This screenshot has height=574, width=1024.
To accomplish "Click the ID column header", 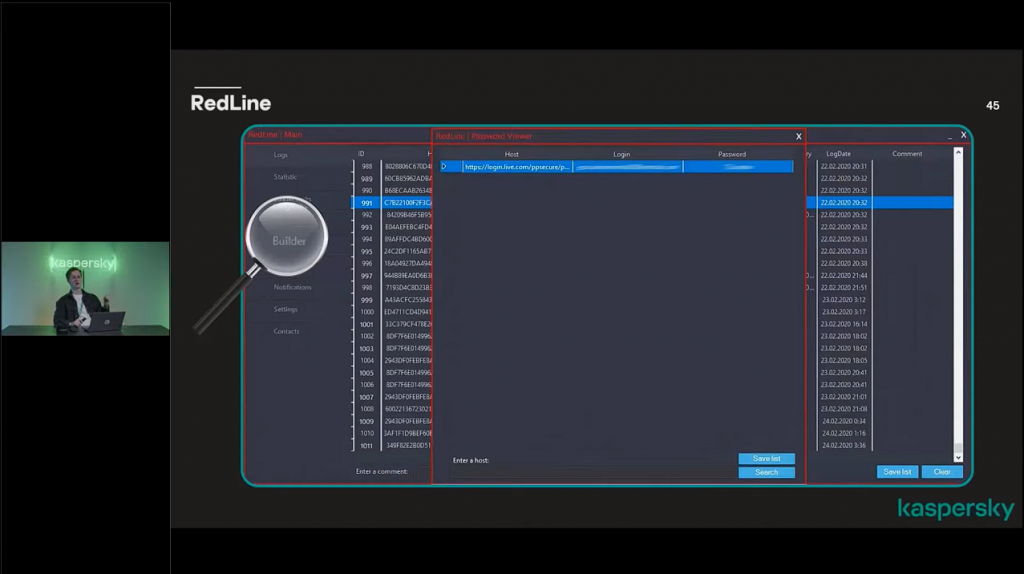I will (361, 154).
